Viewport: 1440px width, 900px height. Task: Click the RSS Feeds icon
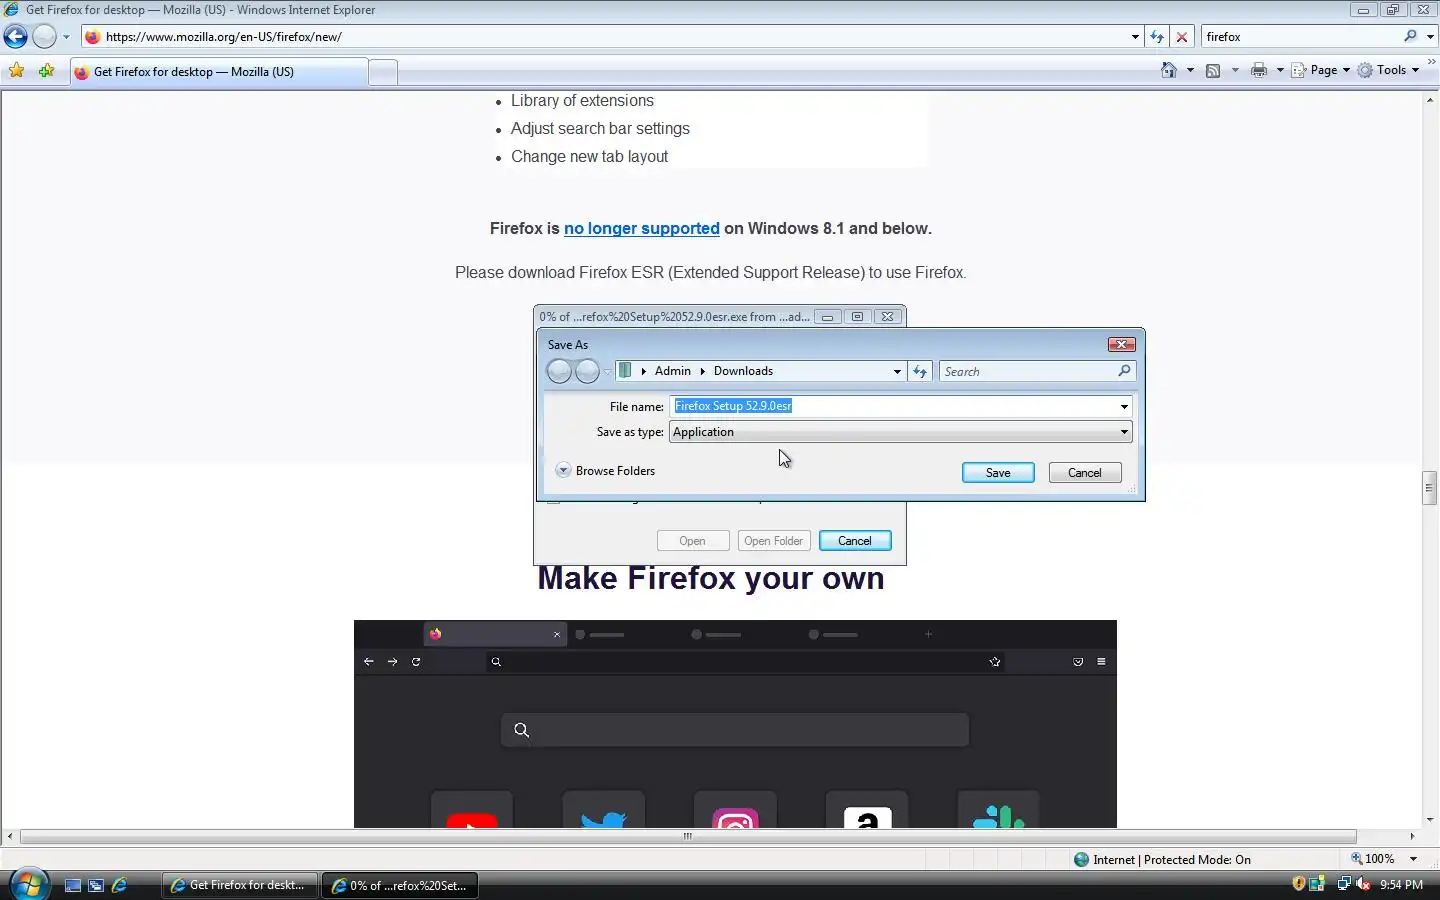tap(1213, 70)
